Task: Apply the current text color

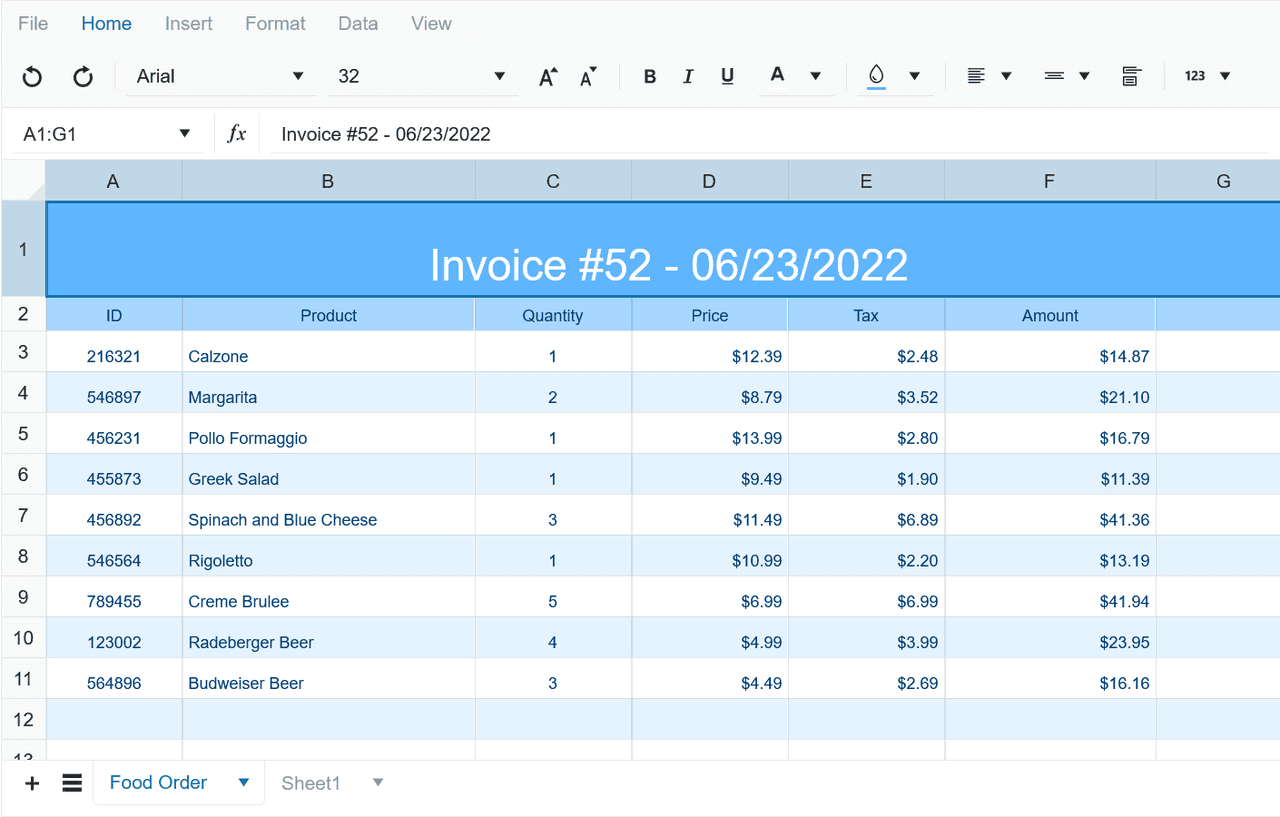Action: click(x=777, y=75)
